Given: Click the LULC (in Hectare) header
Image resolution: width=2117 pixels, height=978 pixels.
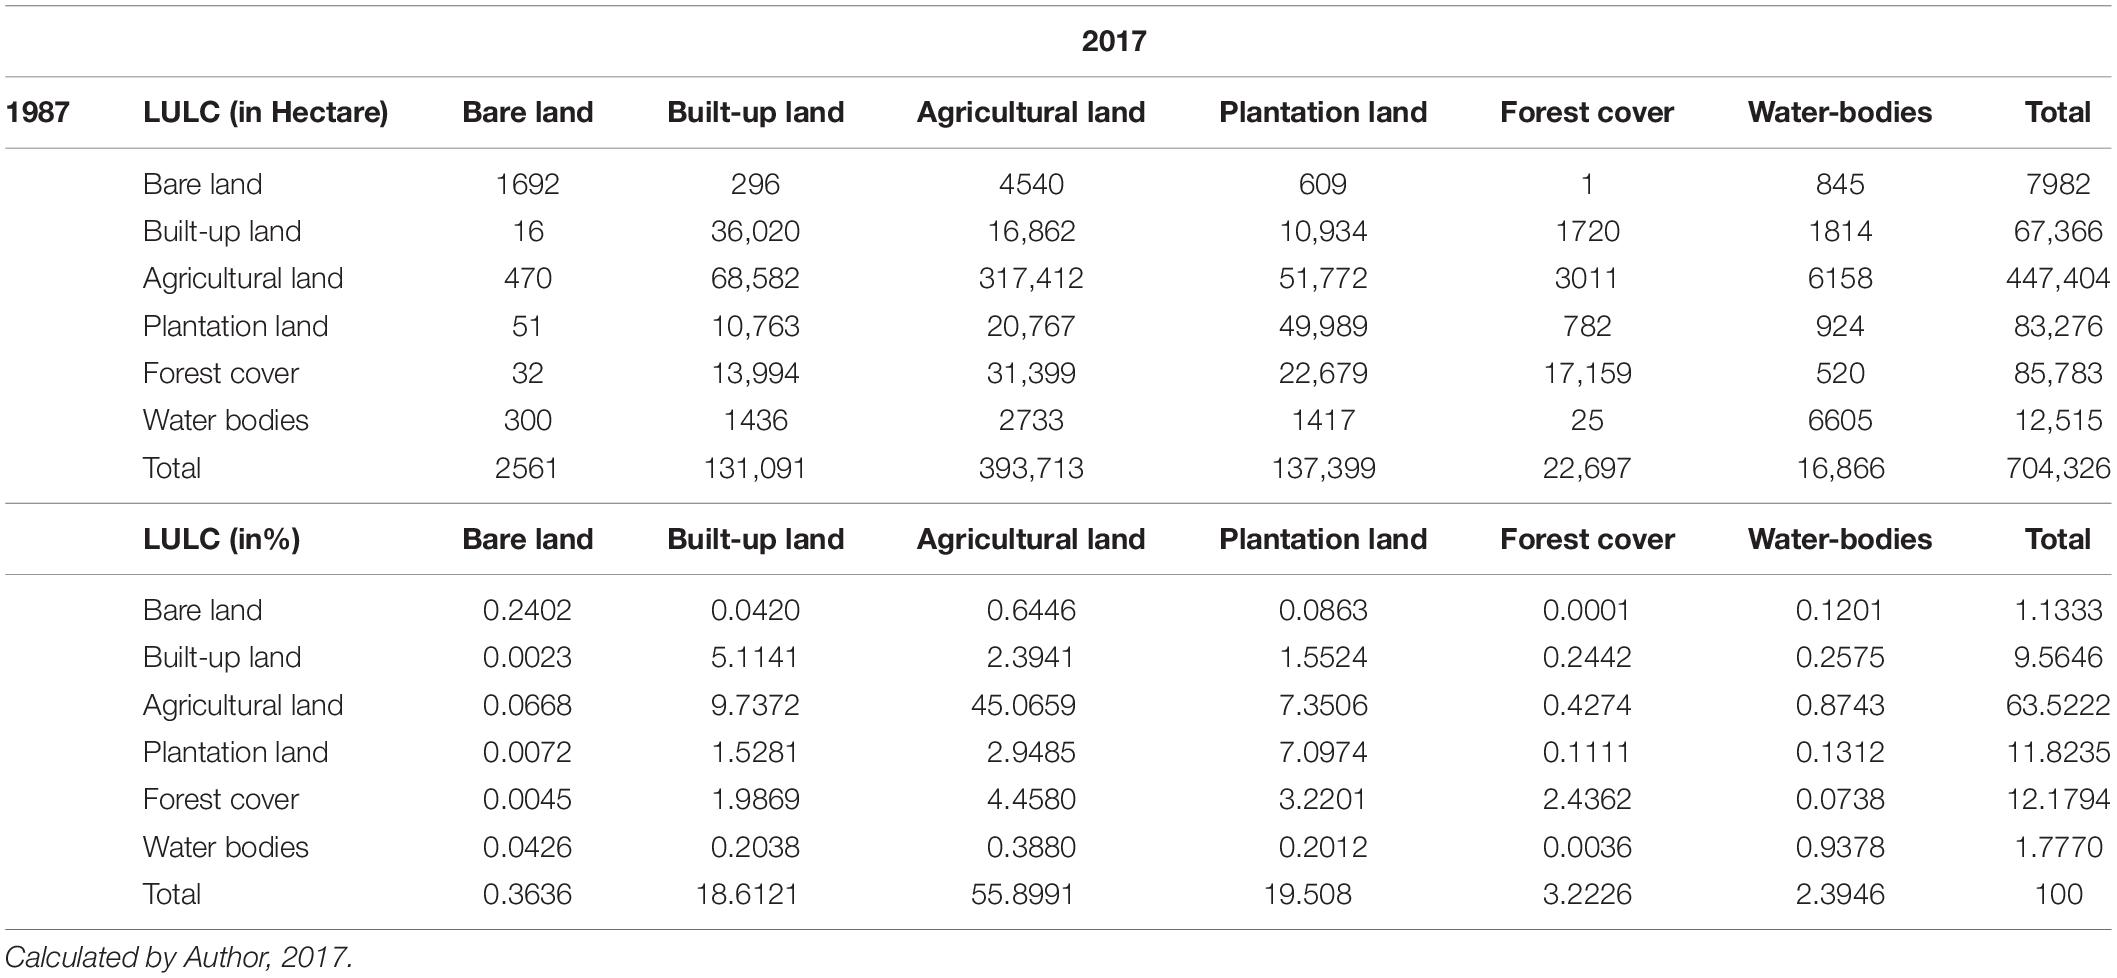Looking at the screenshot, I should tap(265, 112).
